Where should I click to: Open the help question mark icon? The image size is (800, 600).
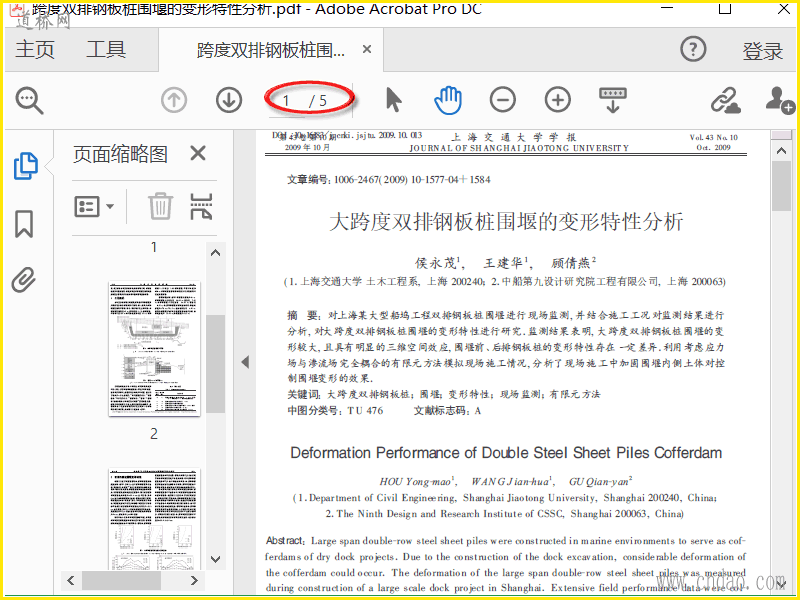[693, 49]
